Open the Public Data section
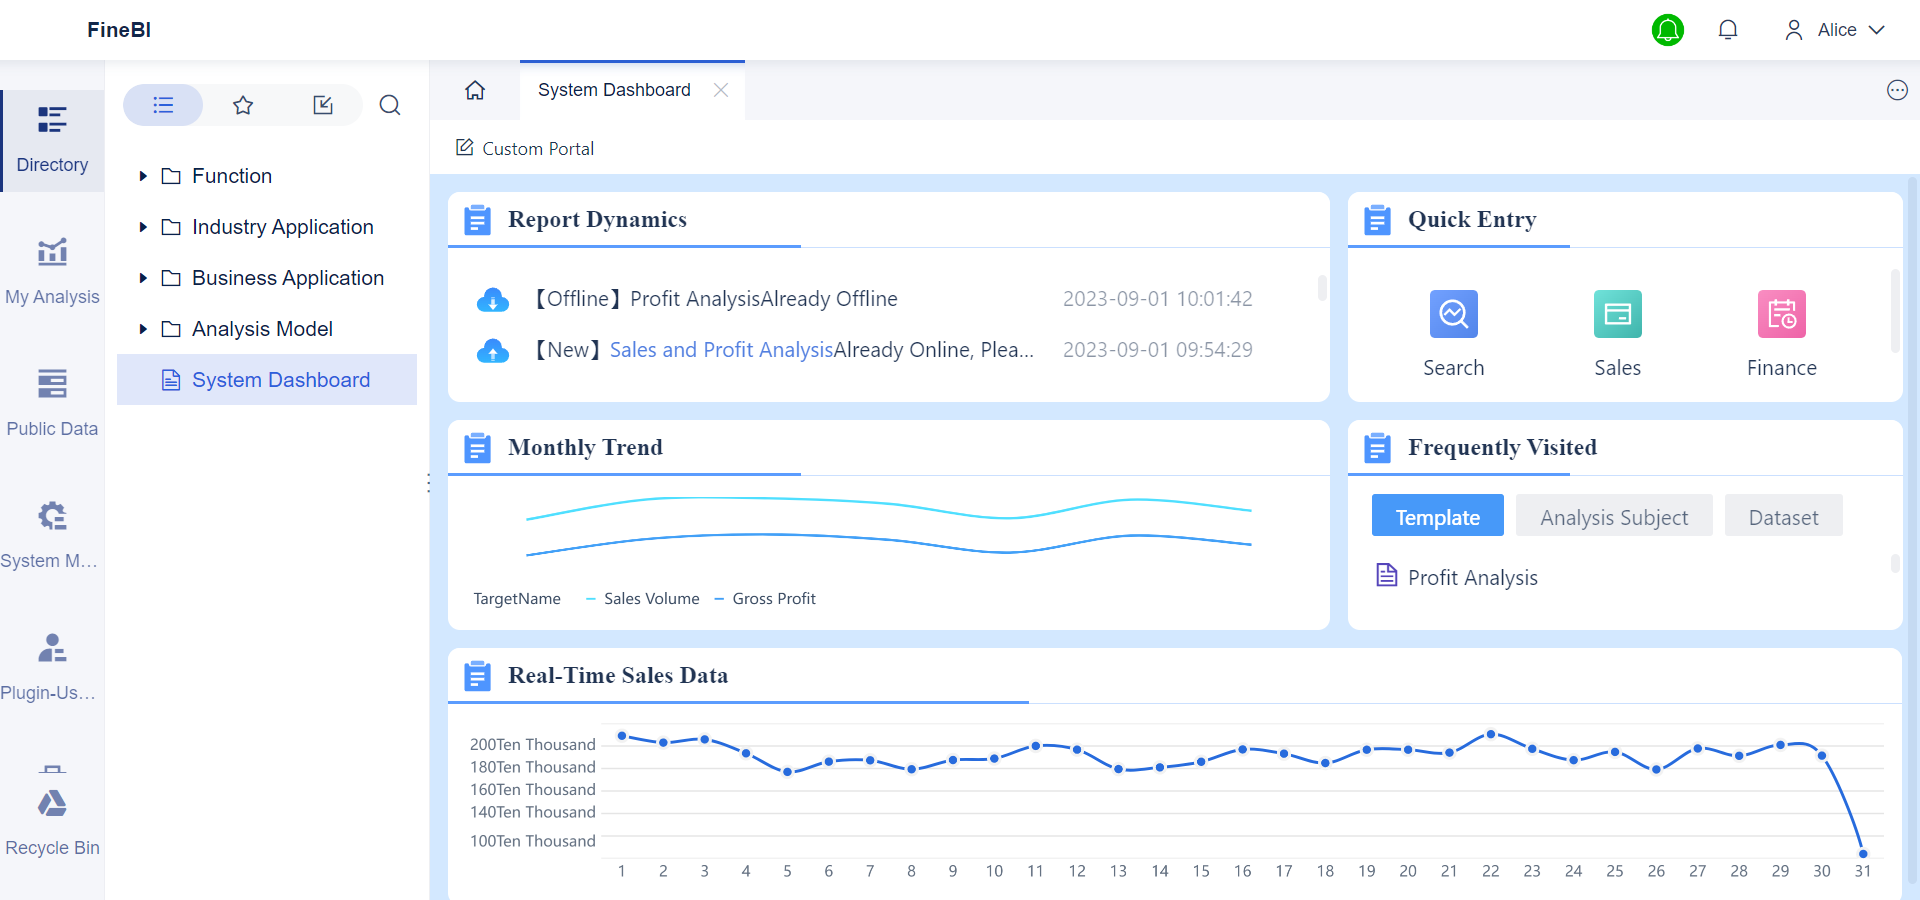The image size is (1920, 900). click(x=52, y=404)
